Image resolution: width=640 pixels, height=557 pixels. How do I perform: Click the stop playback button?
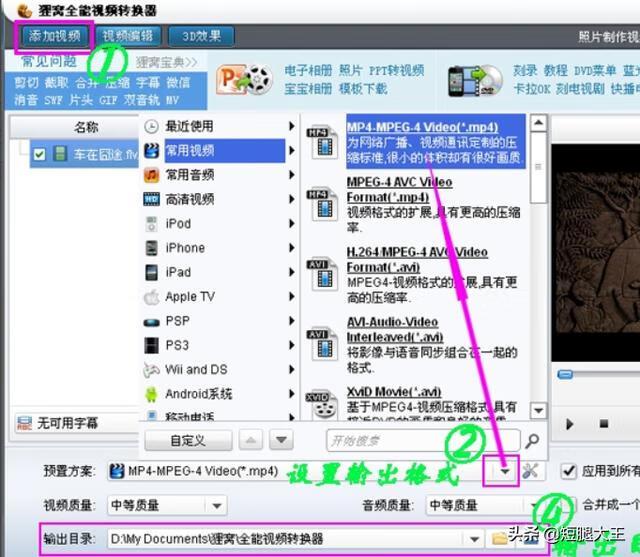(x=604, y=424)
